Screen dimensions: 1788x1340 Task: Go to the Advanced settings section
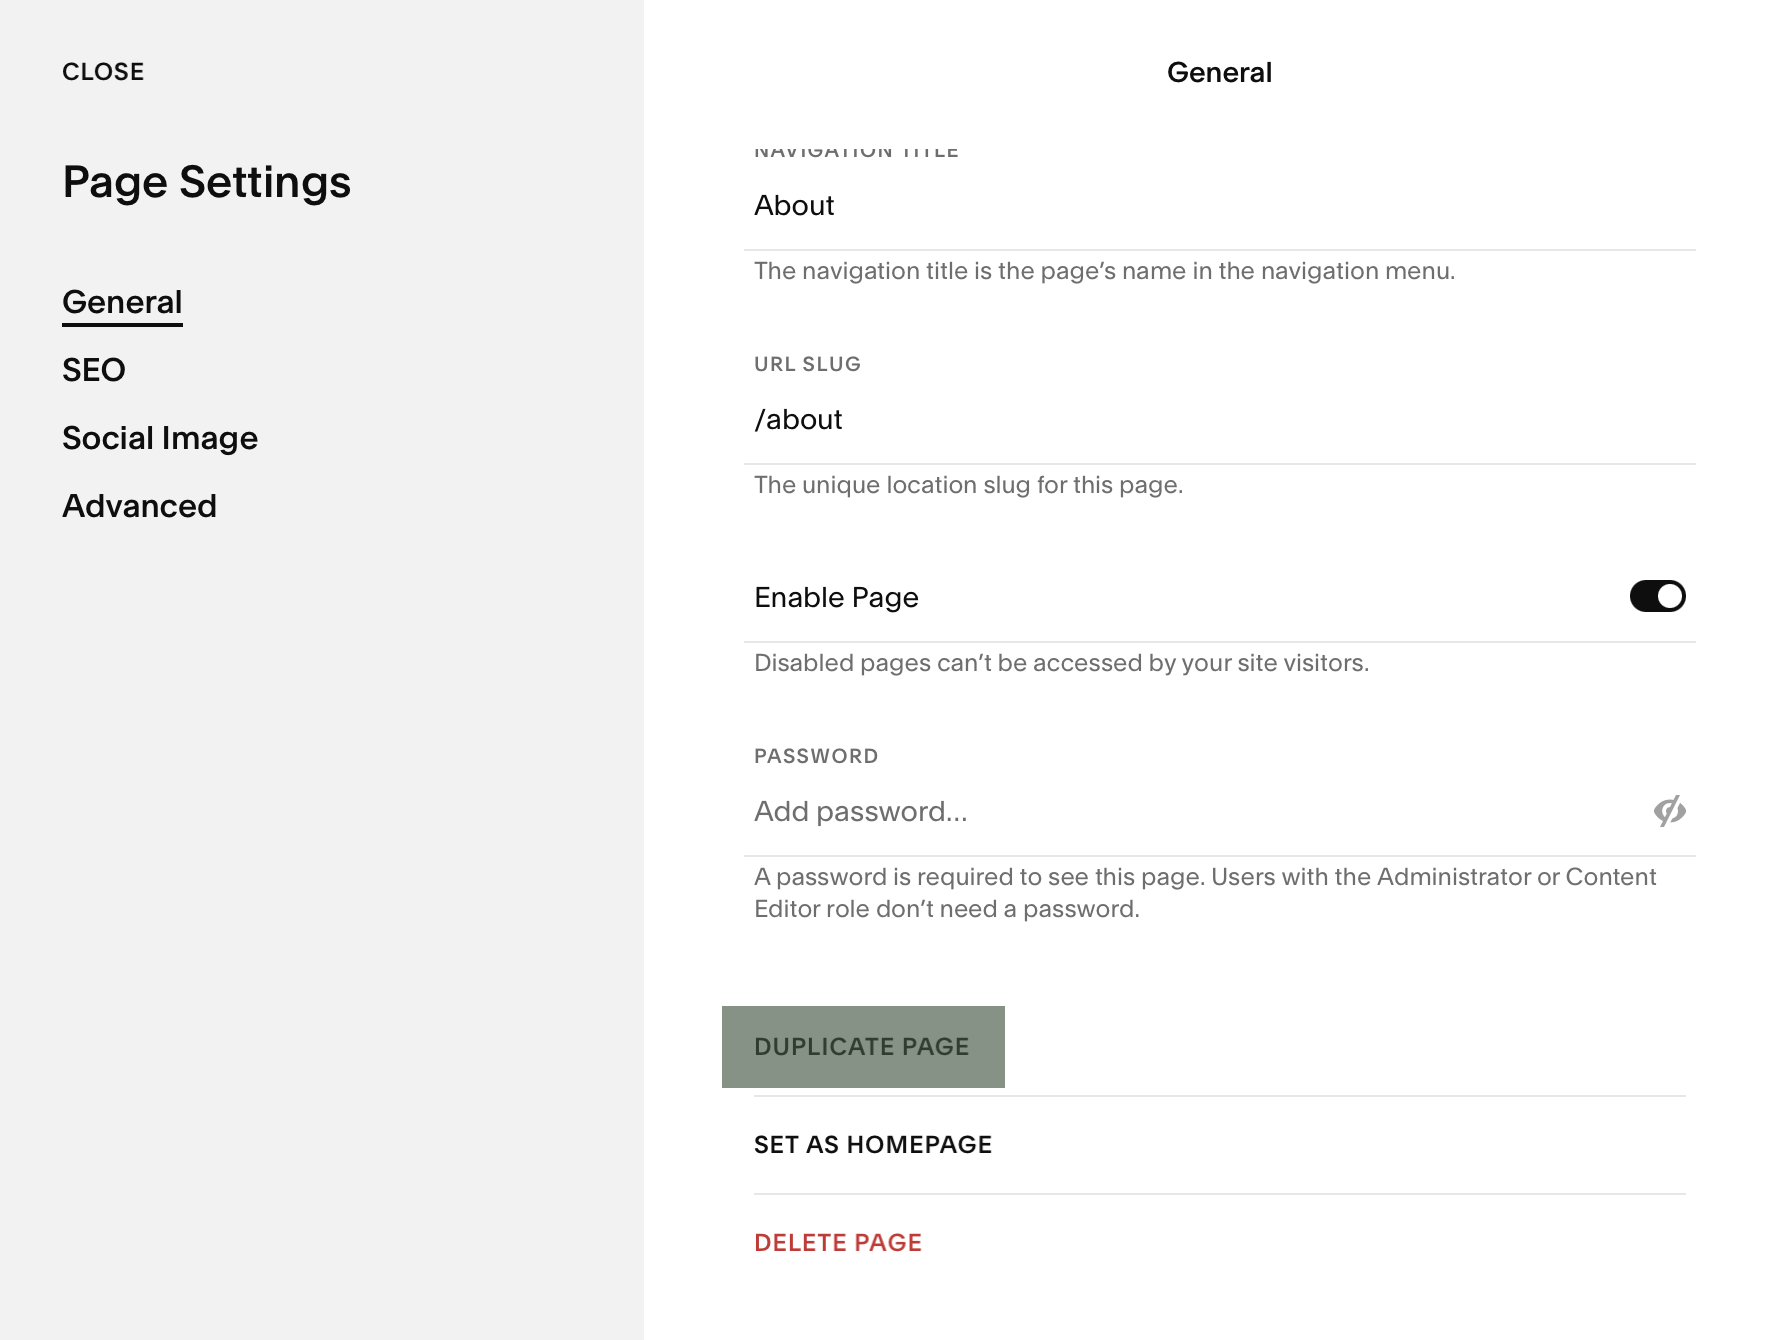point(139,506)
